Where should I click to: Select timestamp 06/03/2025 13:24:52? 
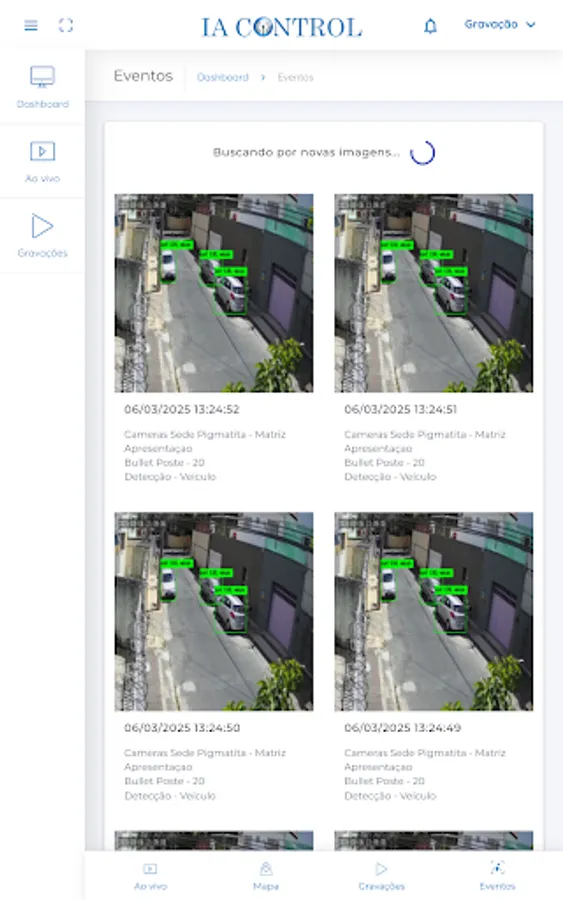182,409
